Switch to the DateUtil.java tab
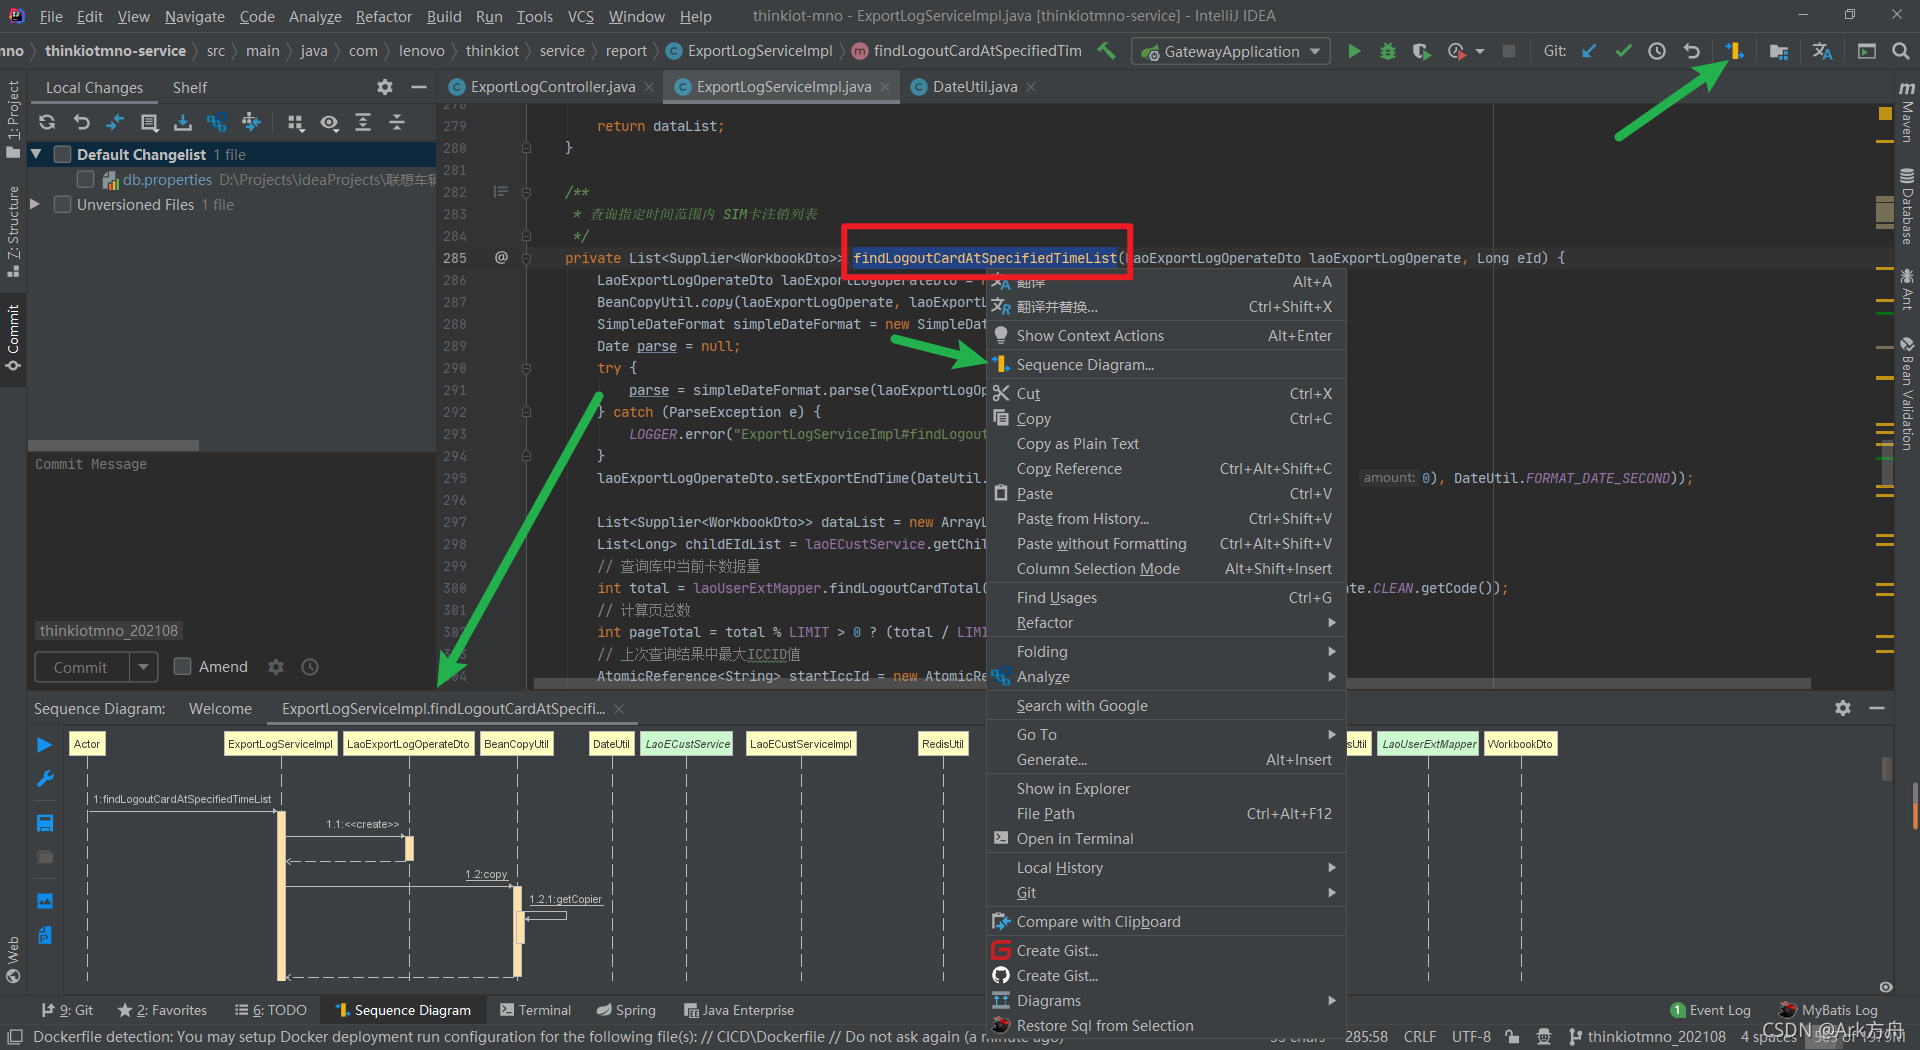This screenshot has height=1050, width=1920. tap(974, 87)
